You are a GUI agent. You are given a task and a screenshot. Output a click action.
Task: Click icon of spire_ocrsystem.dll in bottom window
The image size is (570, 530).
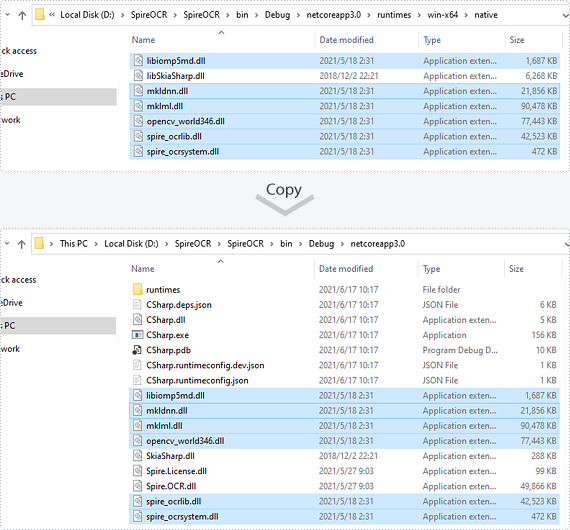coord(137,517)
